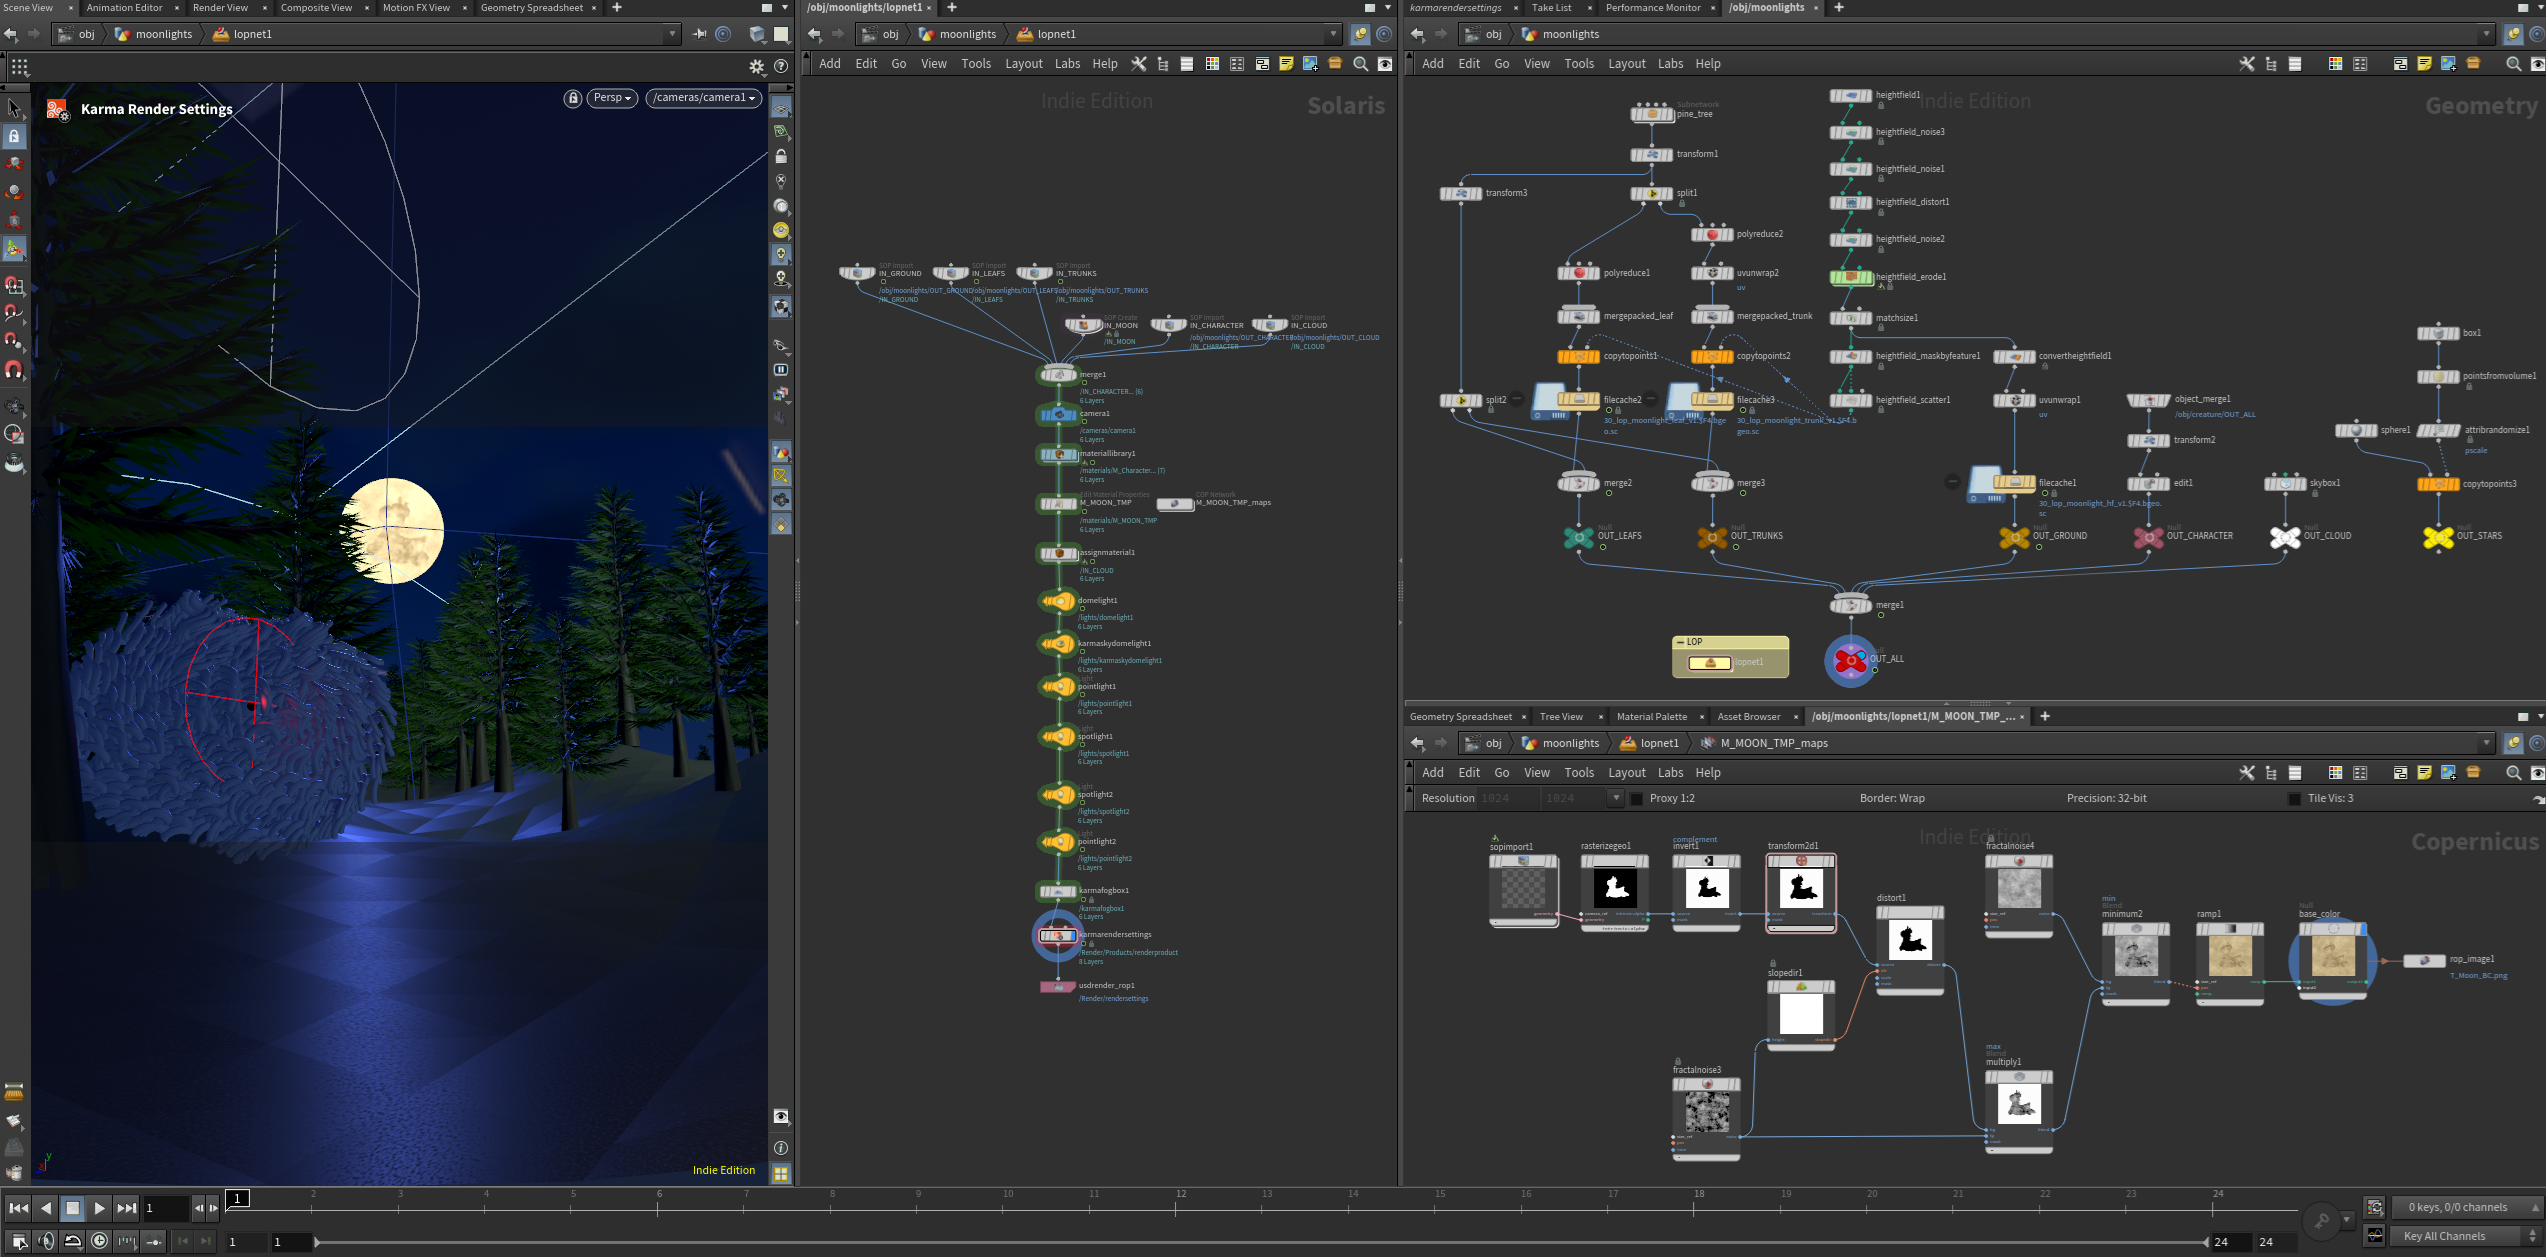This screenshot has width=2546, height=1257.
Task: Enable the Tile Vis: 3 checkbox
Action: [x=2294, y=798]
